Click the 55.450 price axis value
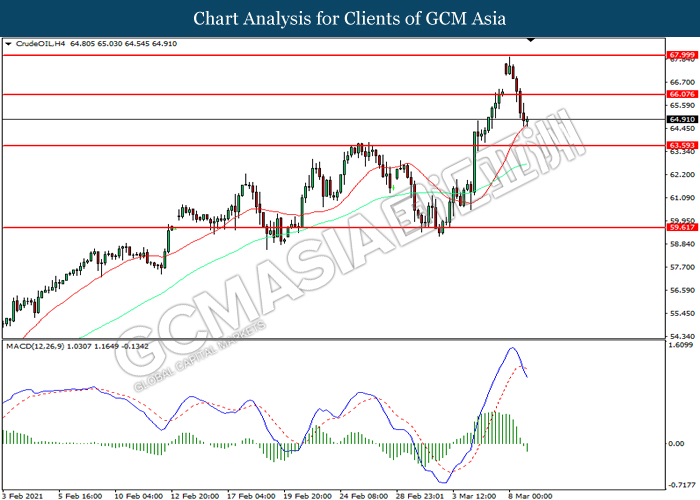 point(682,313)
